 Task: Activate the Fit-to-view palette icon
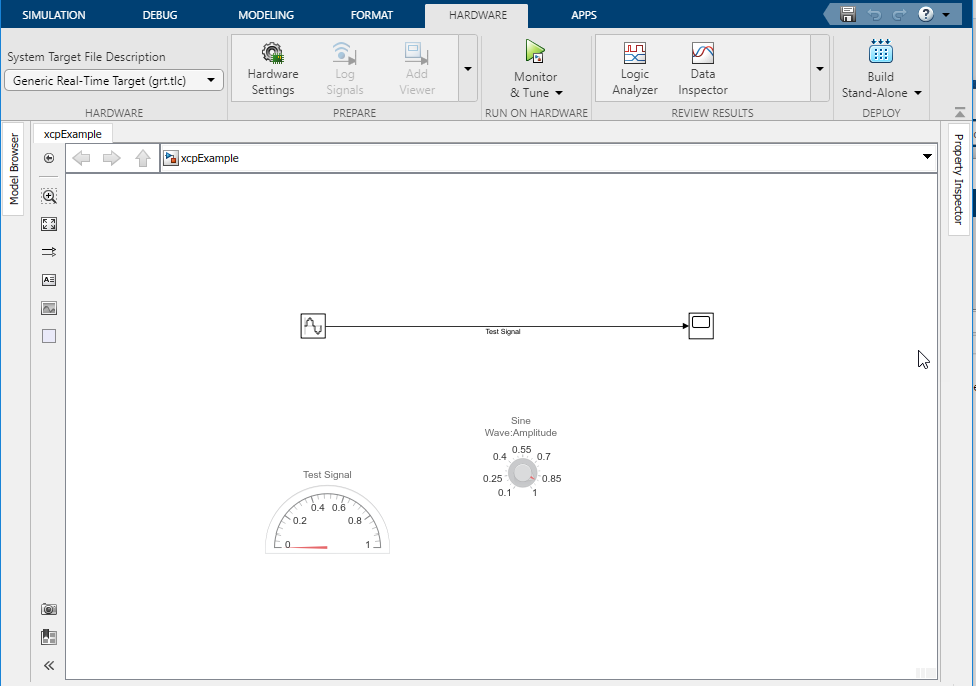[48, 224]
